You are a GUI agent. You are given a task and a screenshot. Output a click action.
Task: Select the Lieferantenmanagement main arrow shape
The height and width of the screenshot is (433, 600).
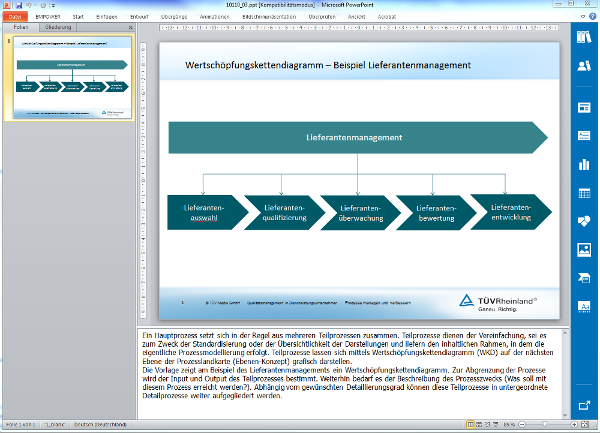355,137
